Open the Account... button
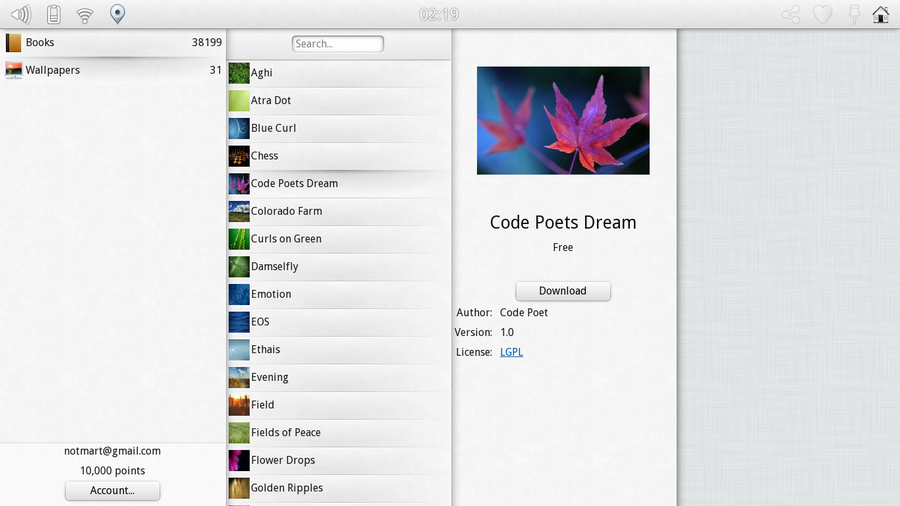This screenshot has height=506, width=900. click(x=112, y=490)
